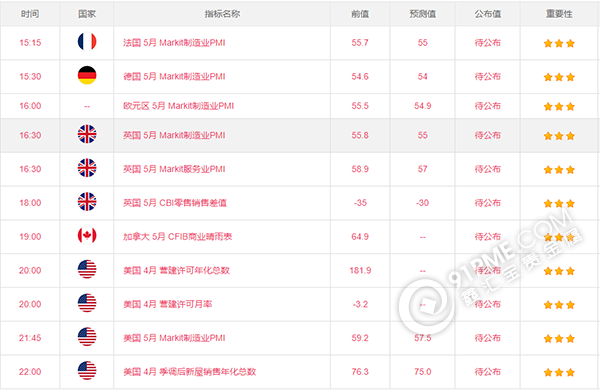Open the 美国 4月 营建许可月率 indicator
The width and height of the screenshot is (600, 391).
click(168, 304)
